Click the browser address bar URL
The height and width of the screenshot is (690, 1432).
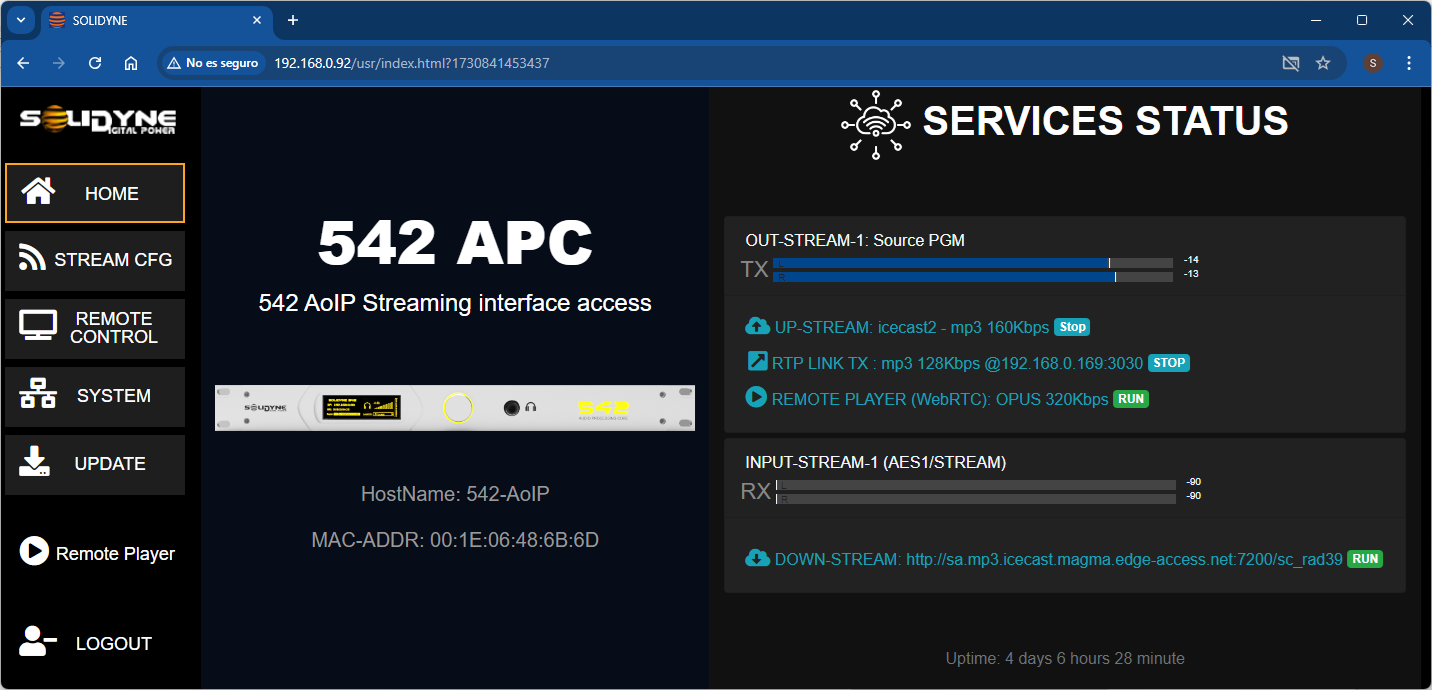pos(410,62)
